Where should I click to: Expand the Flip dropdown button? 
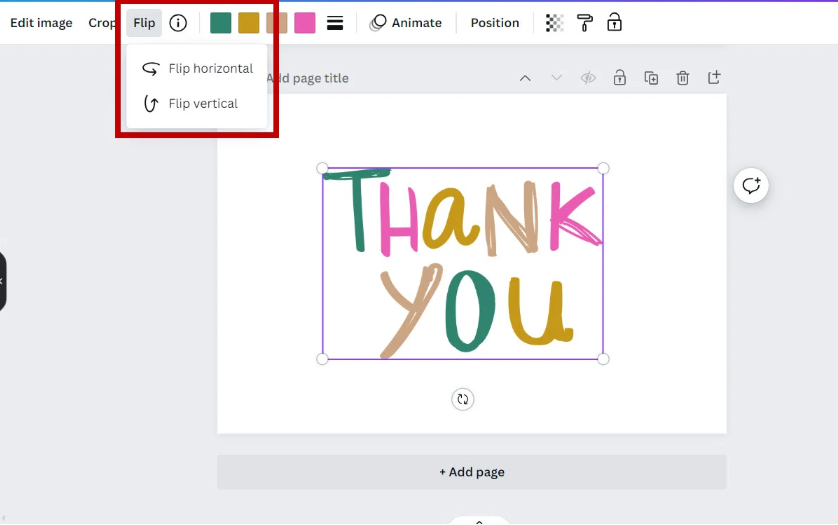[144, 23]
